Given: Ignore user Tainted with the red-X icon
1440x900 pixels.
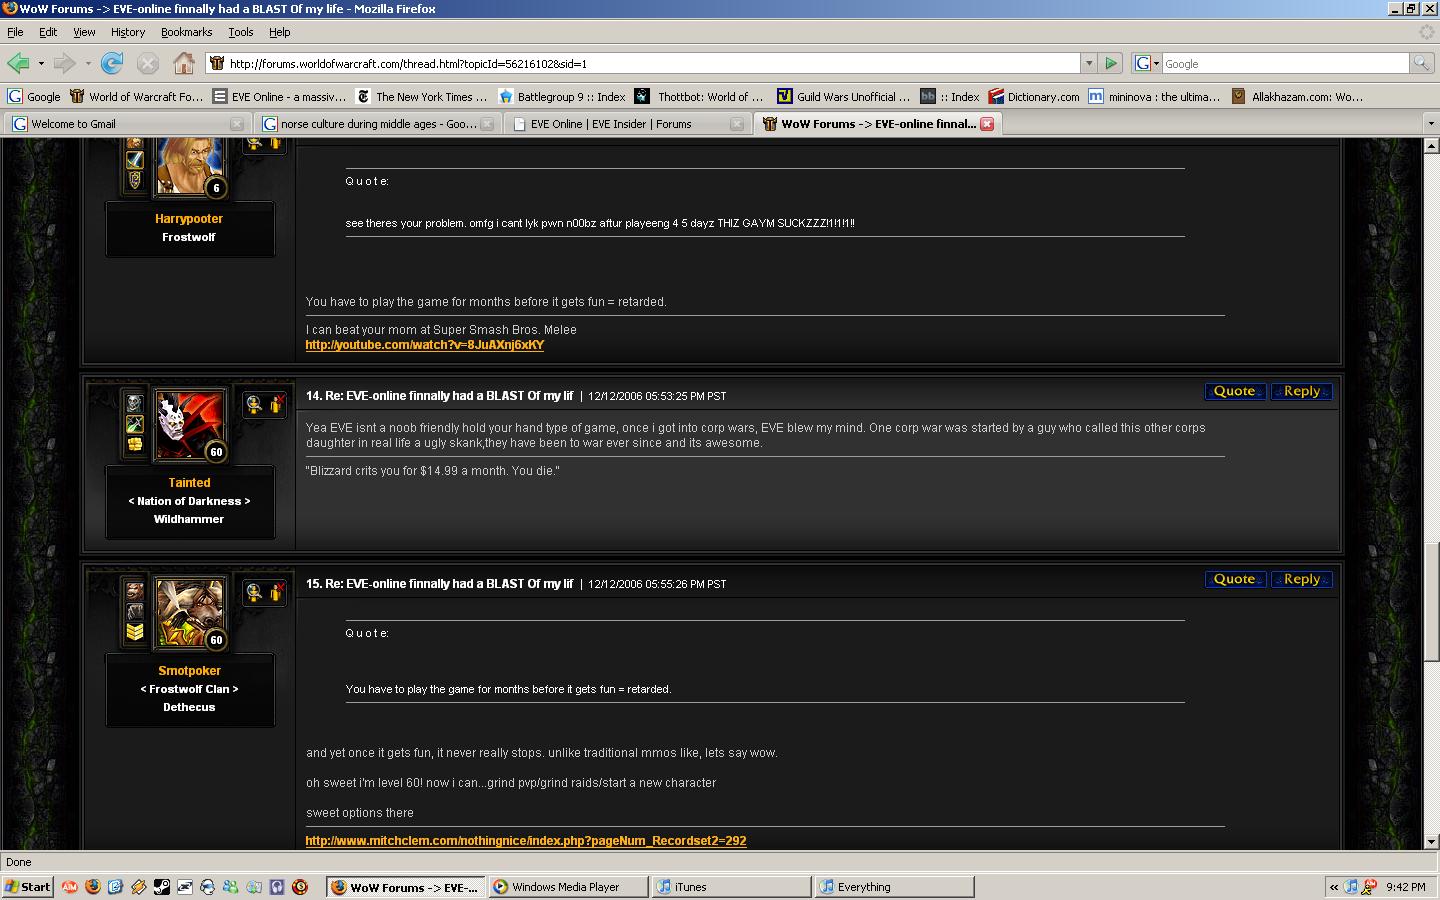Looking at the screenshot, I should tap(276, 404).
